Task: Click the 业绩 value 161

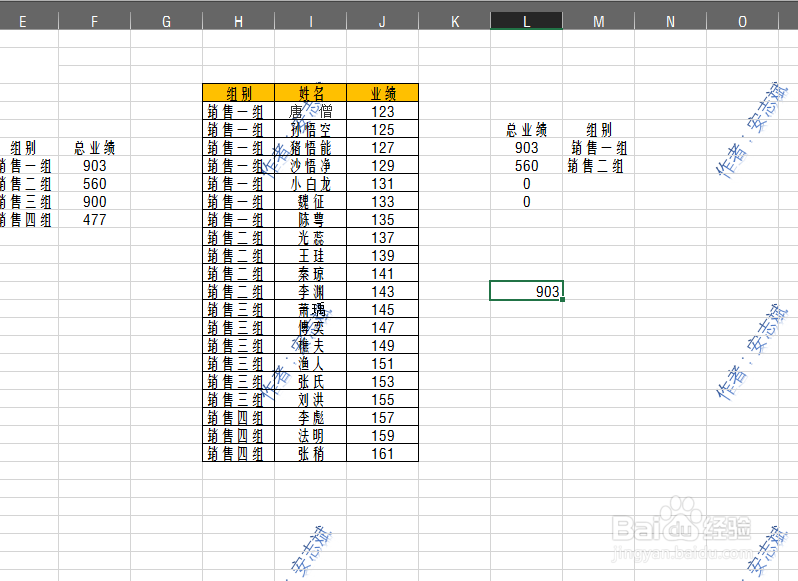Action: click(x=382, y=453)
